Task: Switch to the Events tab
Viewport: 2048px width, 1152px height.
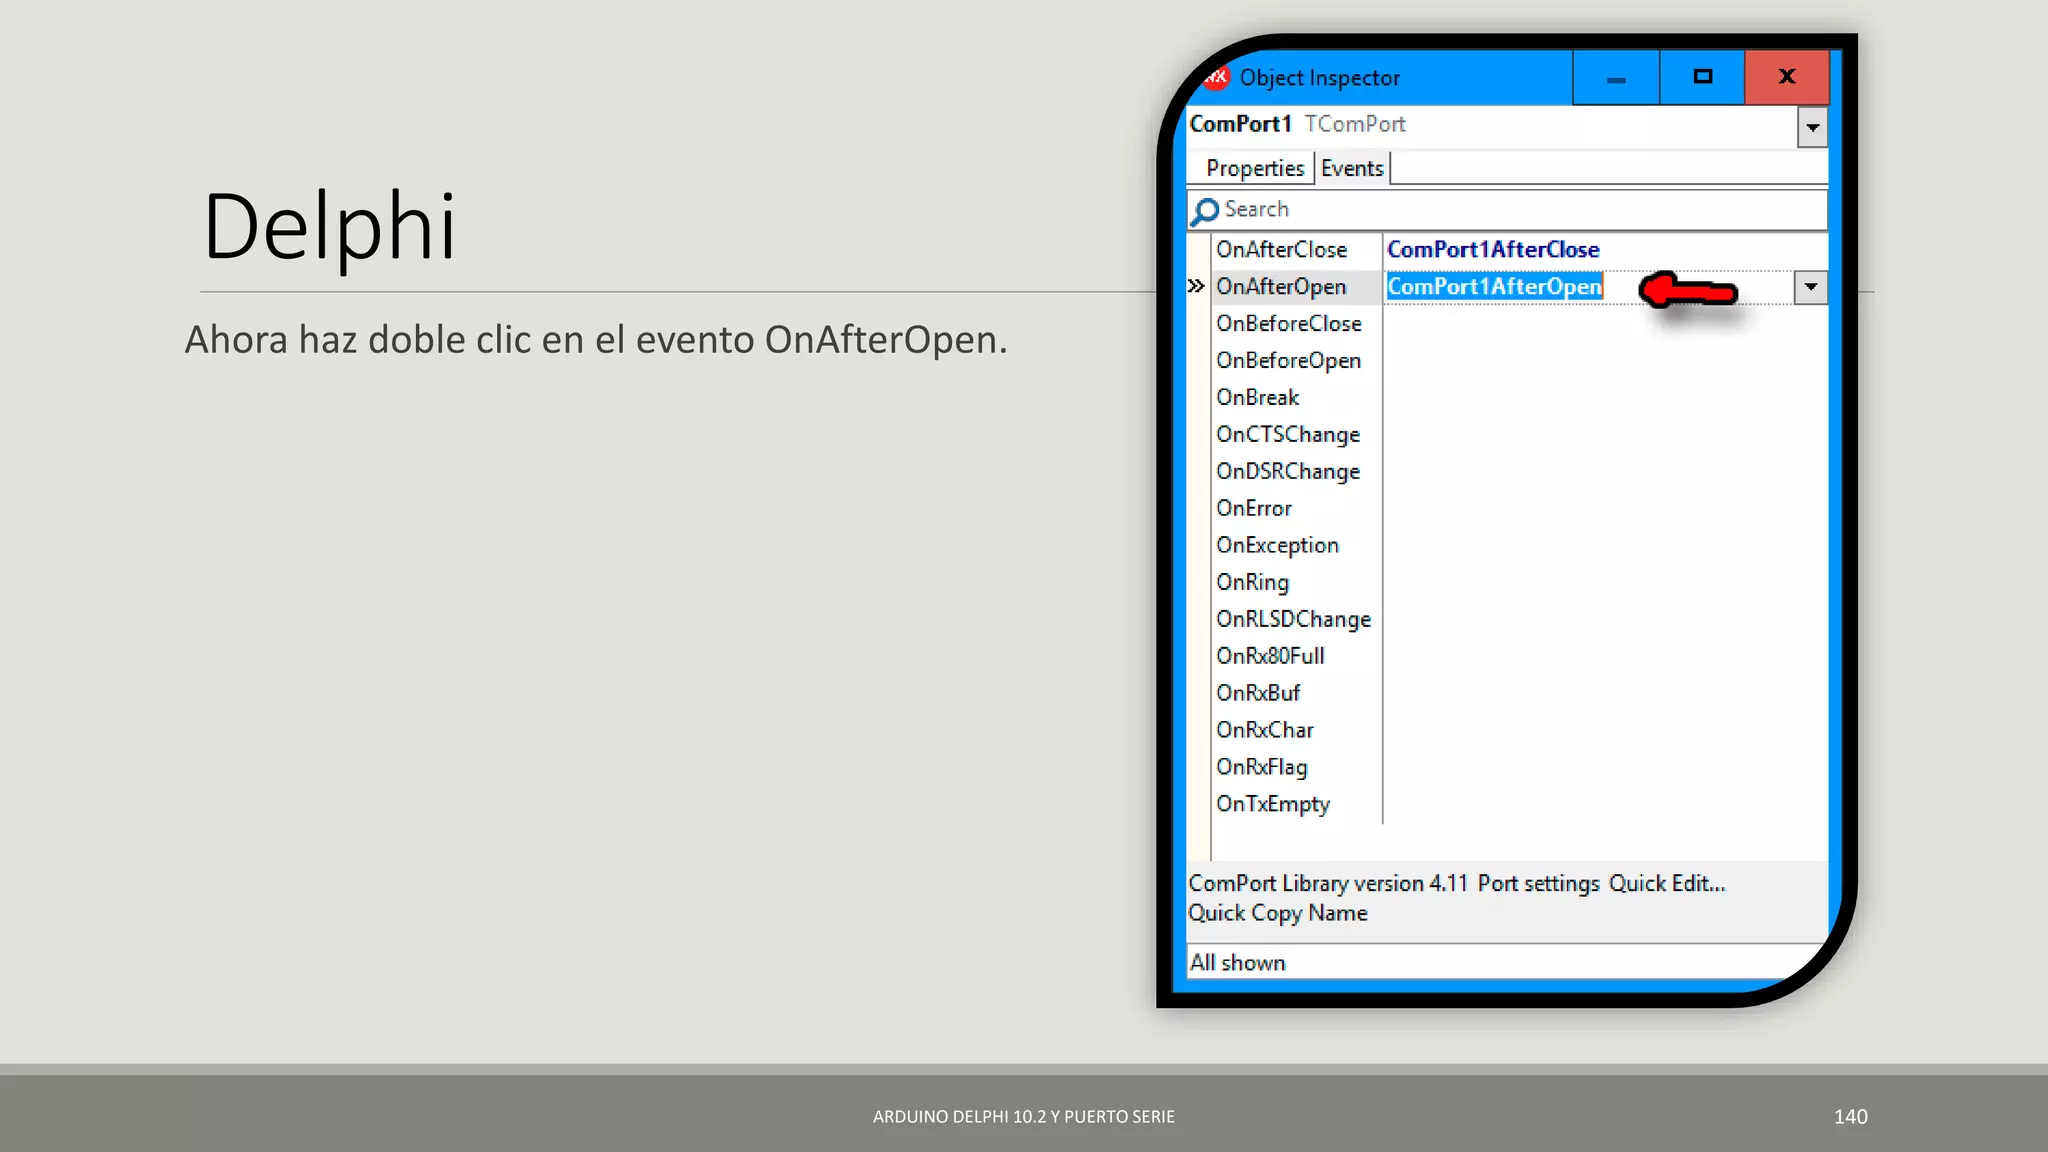Action: 1352,168
